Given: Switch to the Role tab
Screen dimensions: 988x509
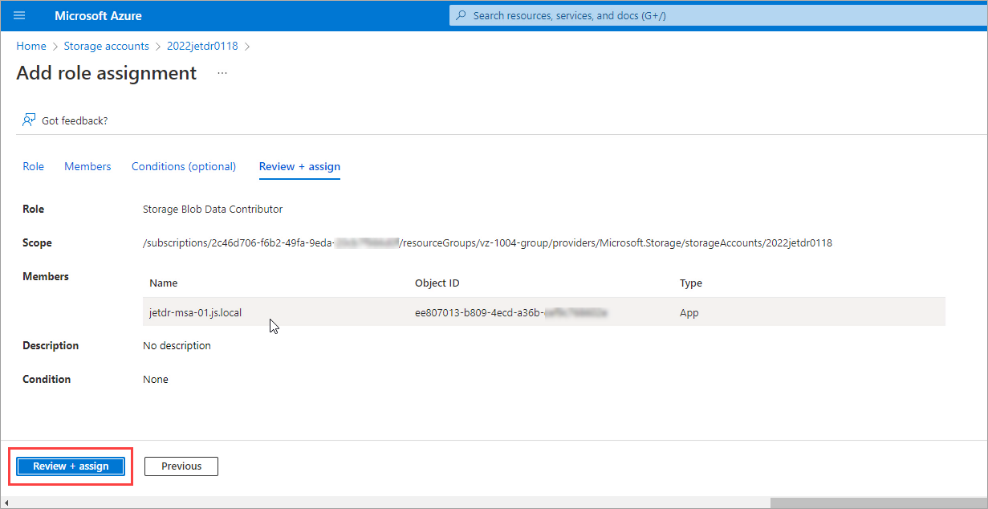Looking at the screenshot, I should coord(33,166).
